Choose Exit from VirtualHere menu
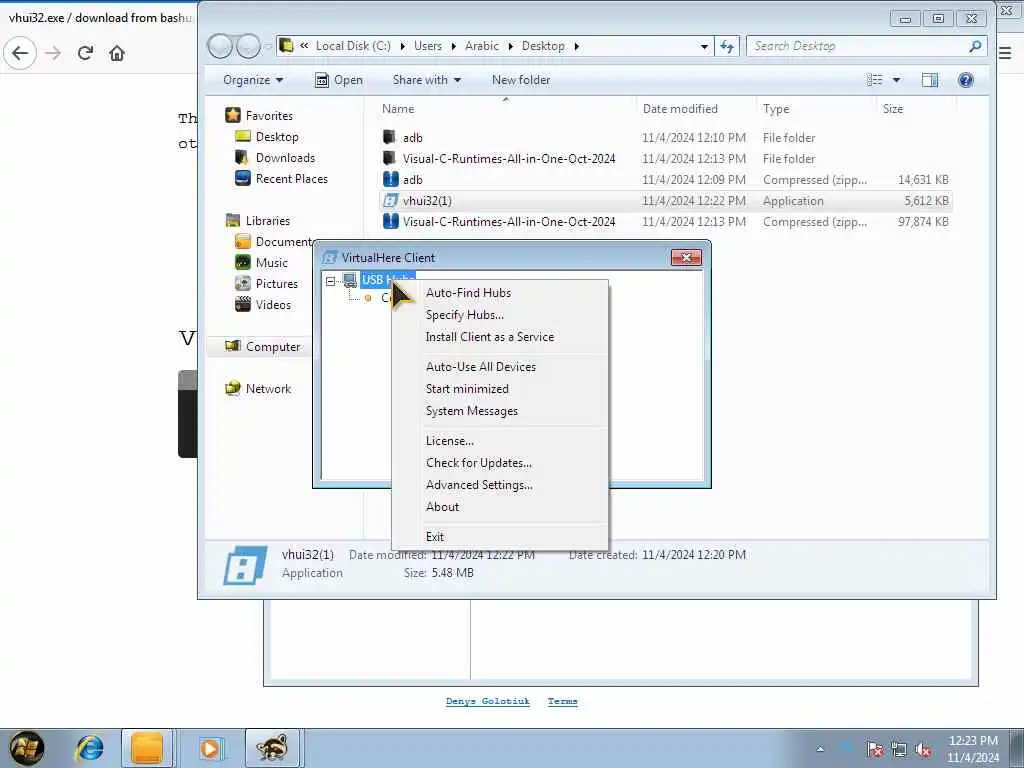This screenshot has height=768, width=1024. [434, 537]
